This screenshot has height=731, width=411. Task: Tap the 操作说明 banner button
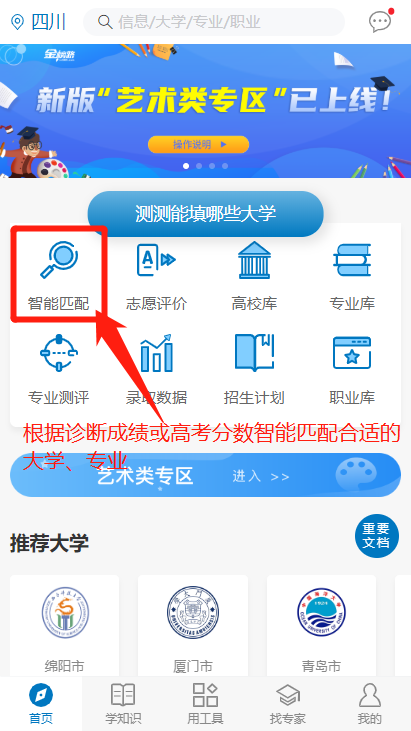pyautogui.click(x=199, y=145)
